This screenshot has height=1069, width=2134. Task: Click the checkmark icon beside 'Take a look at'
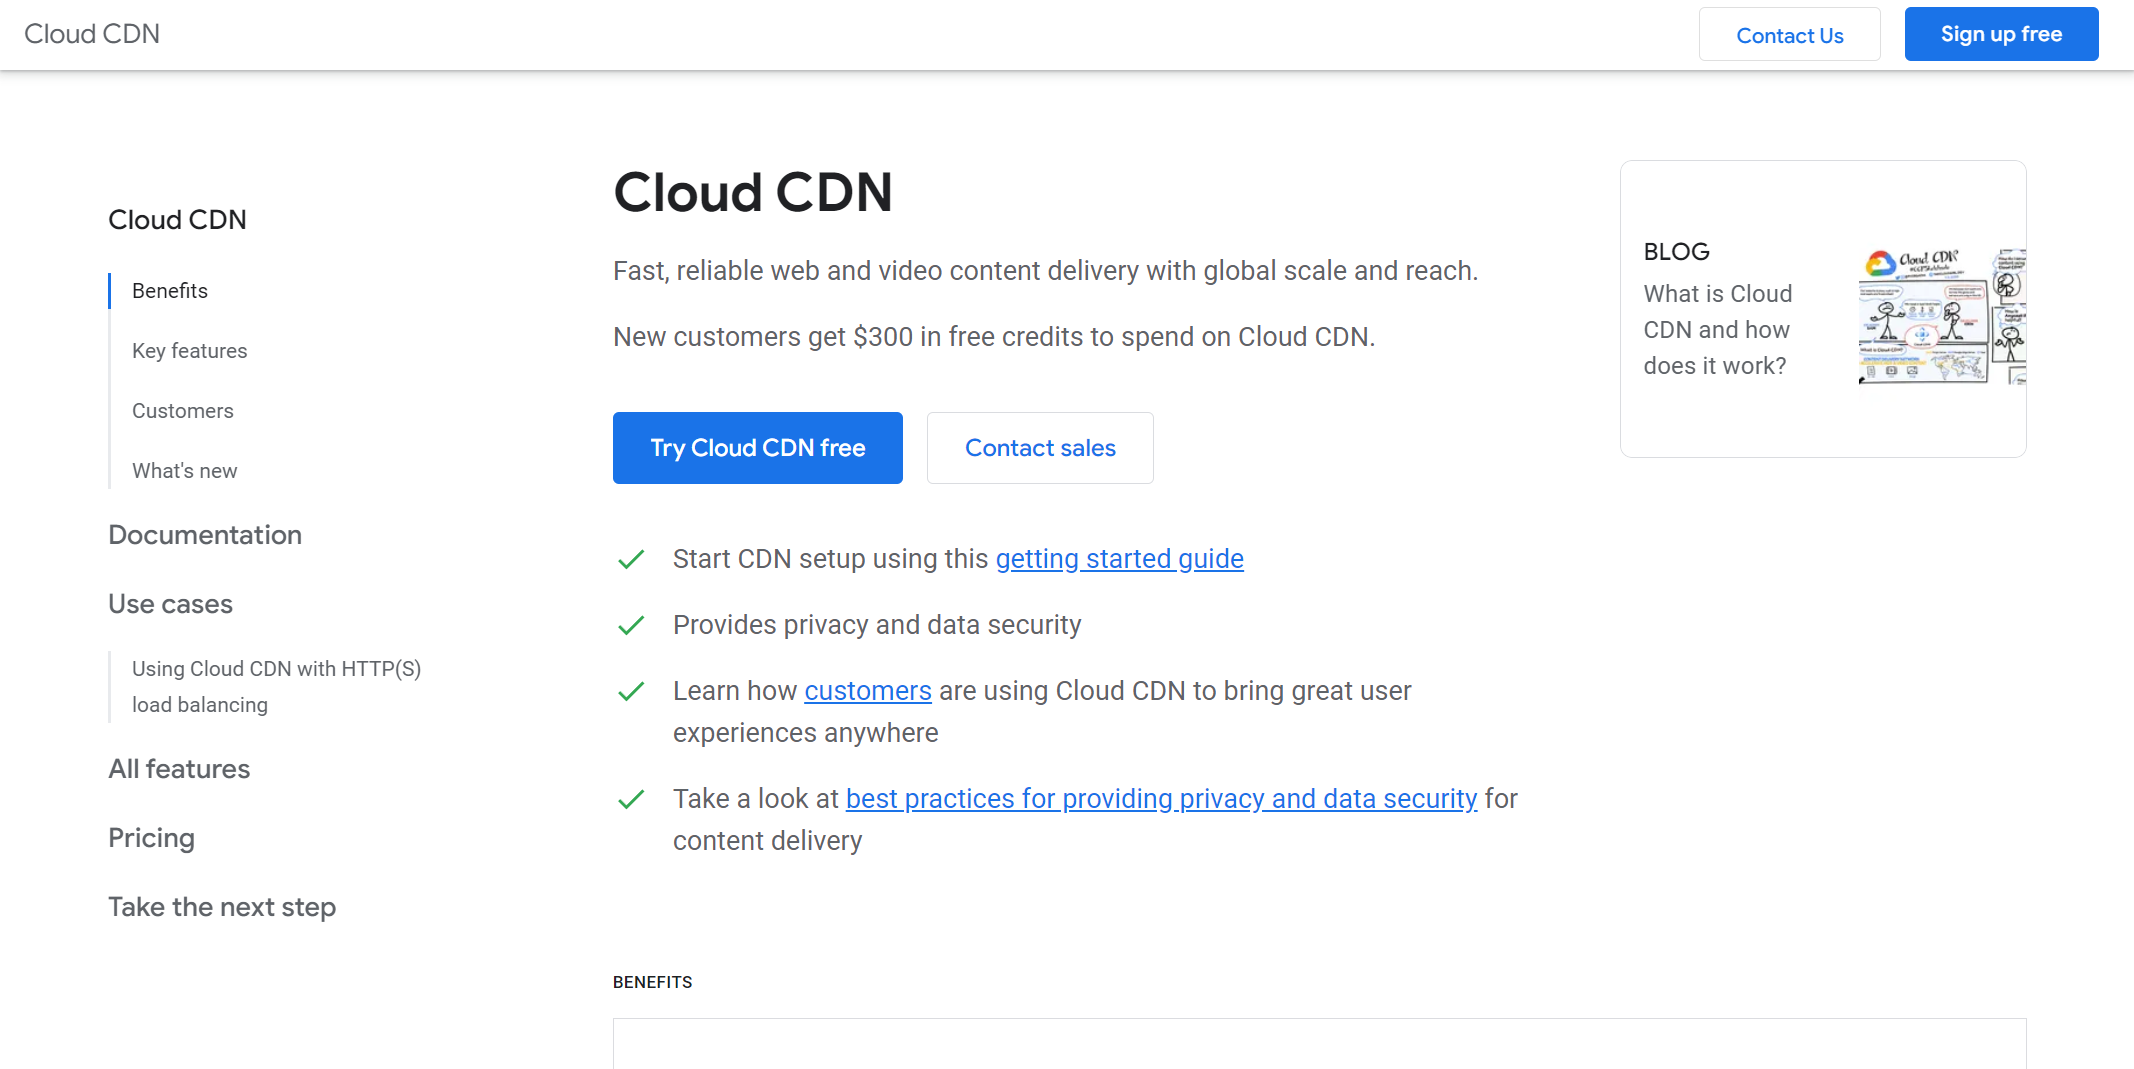631,800
